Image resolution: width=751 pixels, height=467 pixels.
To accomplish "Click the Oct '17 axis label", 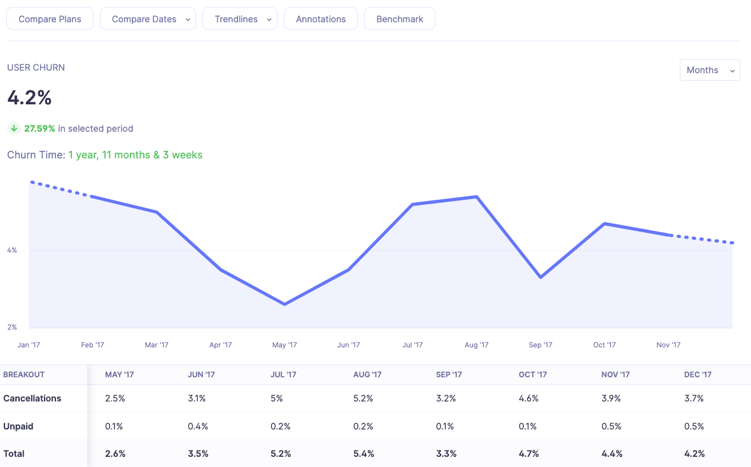I will pyautogui.click(x=604, y=345).
